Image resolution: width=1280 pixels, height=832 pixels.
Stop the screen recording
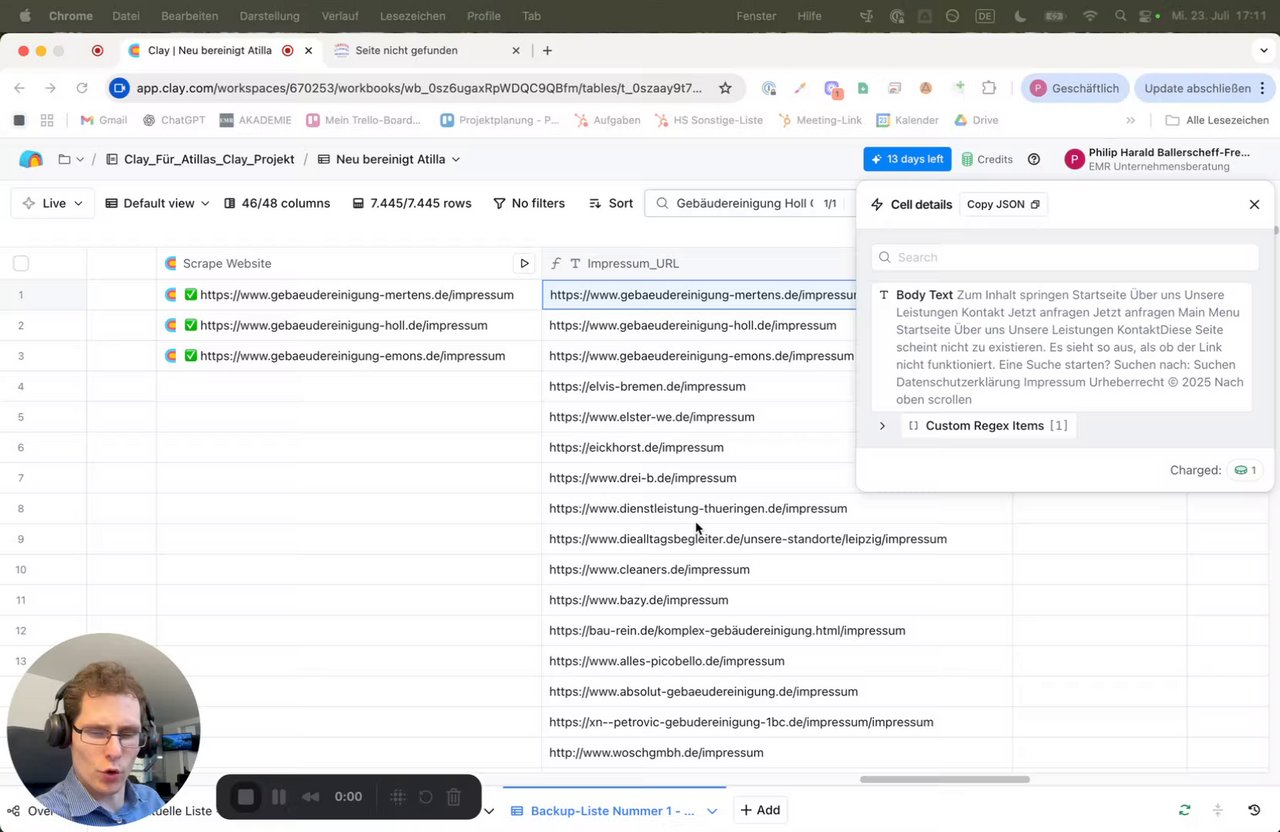pos(246,797)
